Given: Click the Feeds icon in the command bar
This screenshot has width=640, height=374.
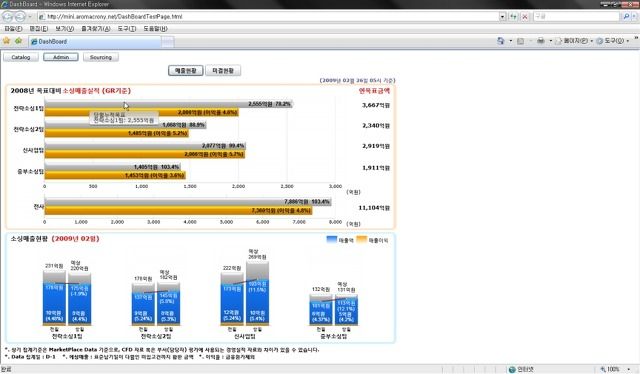Looking at the screenshot, I should [x=520, y=41].
